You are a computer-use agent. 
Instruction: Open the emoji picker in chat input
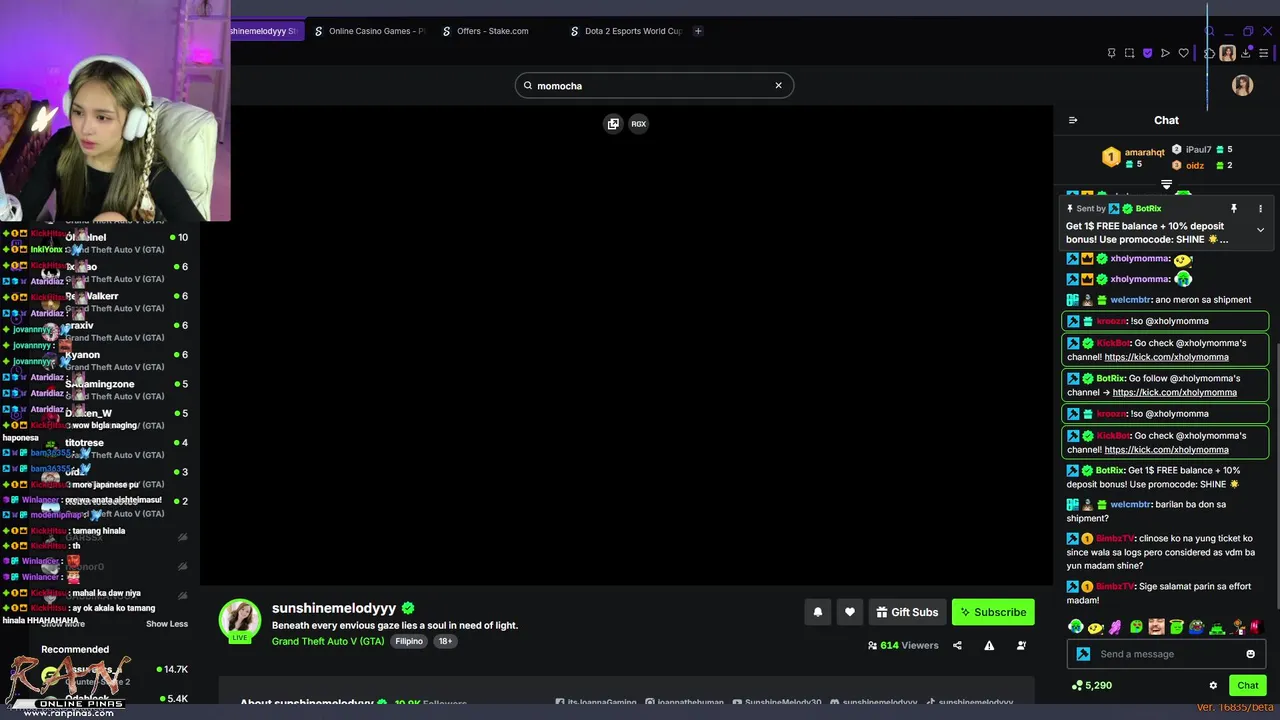[1250, 654]
